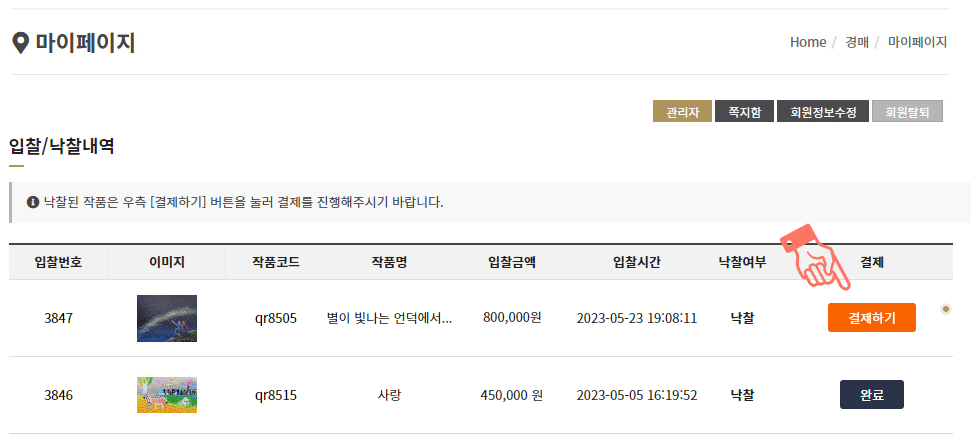Click the 완료 button for bid 3846

coord(872,395)
